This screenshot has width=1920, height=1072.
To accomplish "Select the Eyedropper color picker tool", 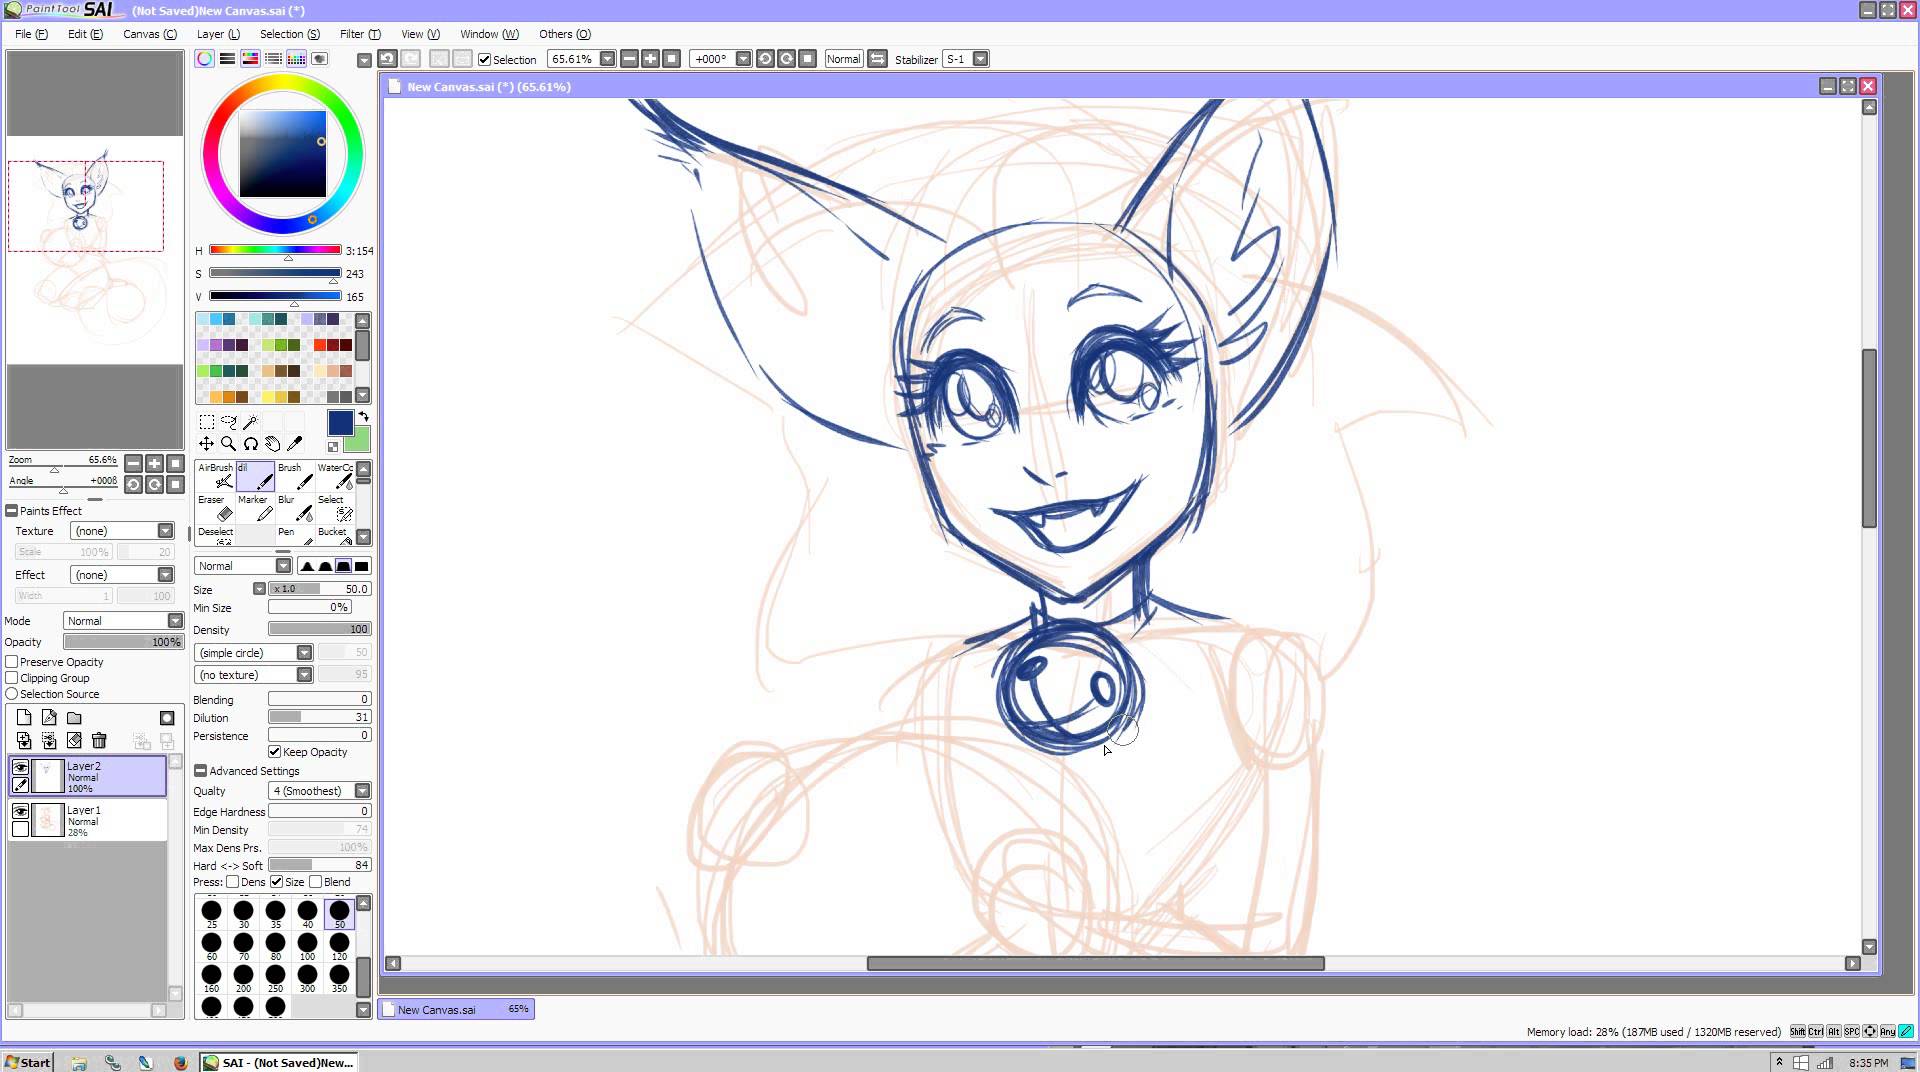I will [294, 443].
